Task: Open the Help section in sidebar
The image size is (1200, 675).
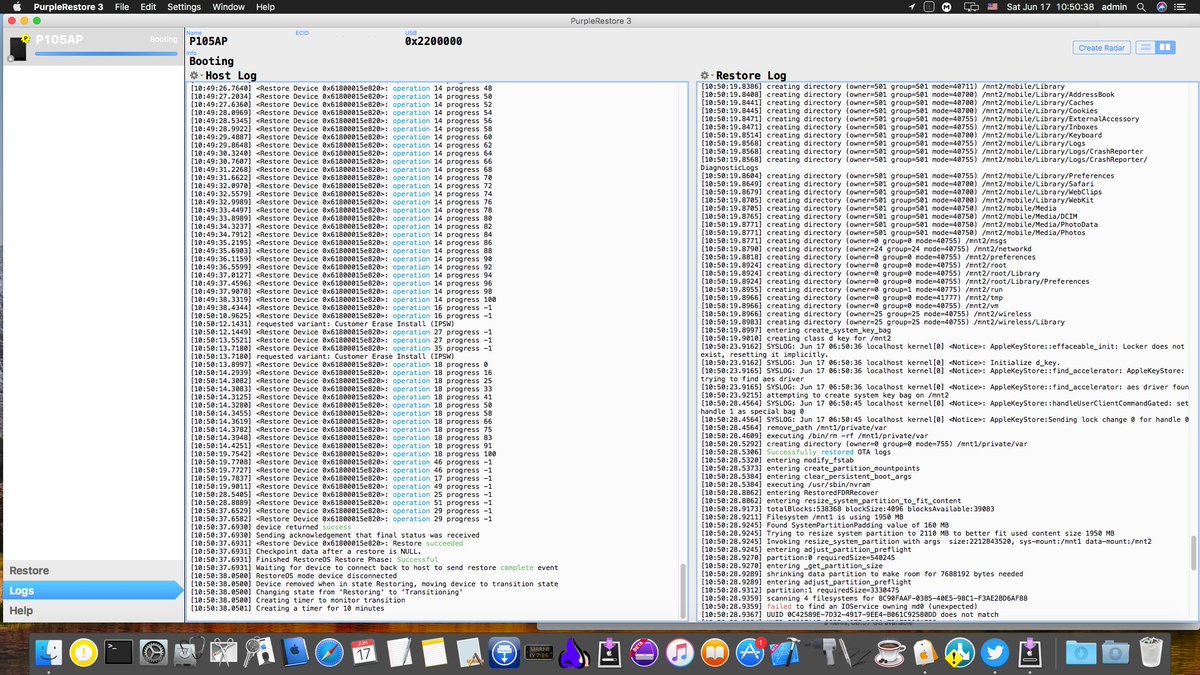Action: tap(92, 611)
